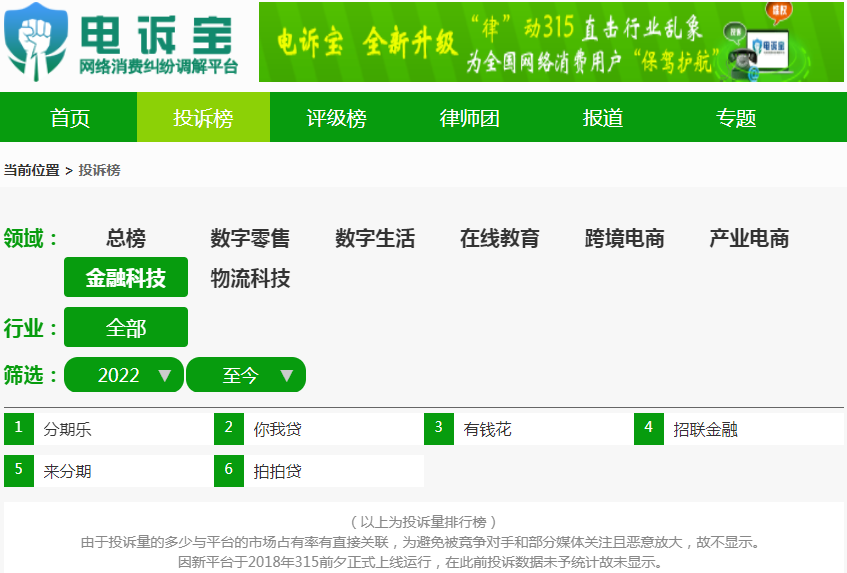Switch to the 报道 nav tab
This screenshot has width=847, height=573.
coord(603,117)
